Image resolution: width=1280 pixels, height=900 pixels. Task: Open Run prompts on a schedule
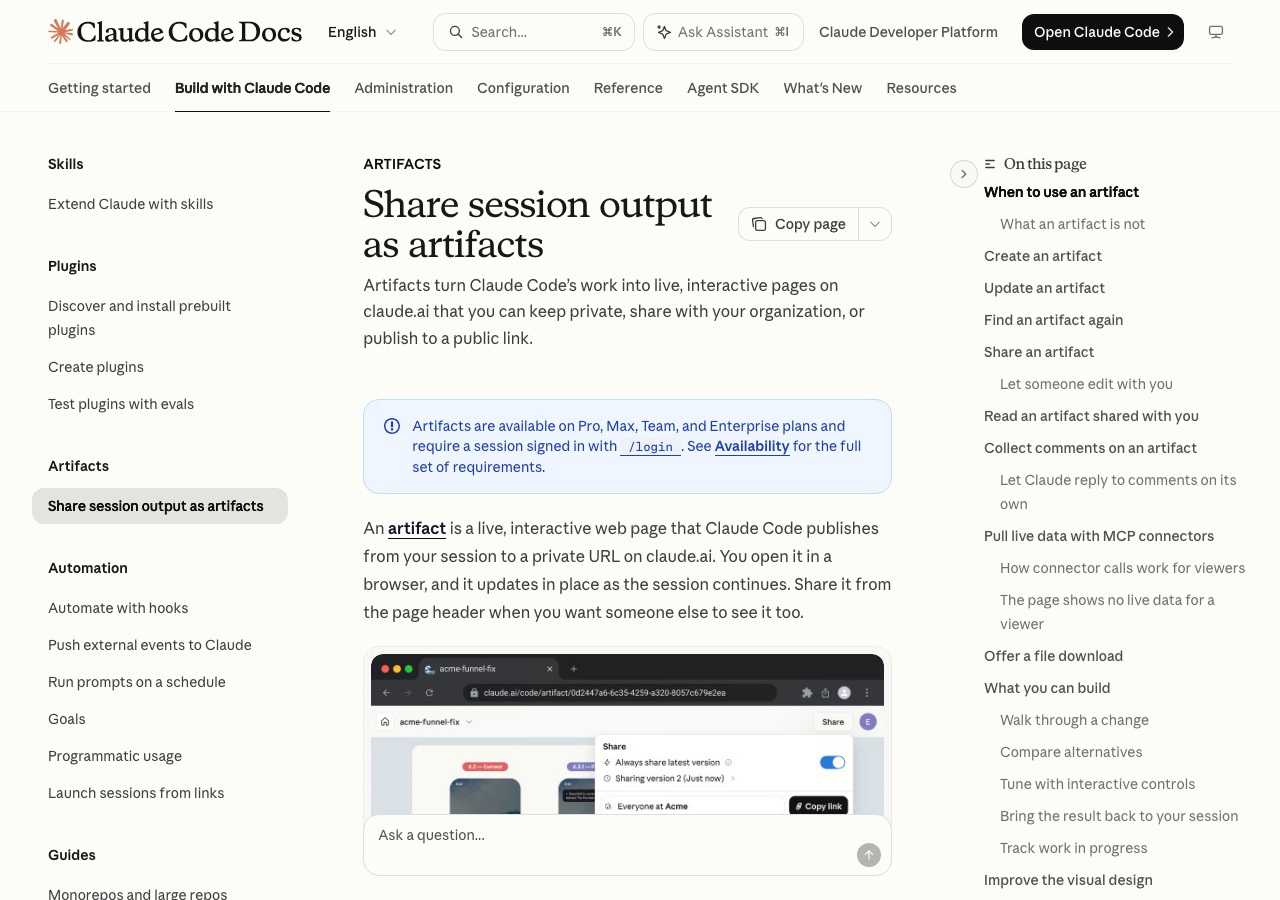coord(137,682)
